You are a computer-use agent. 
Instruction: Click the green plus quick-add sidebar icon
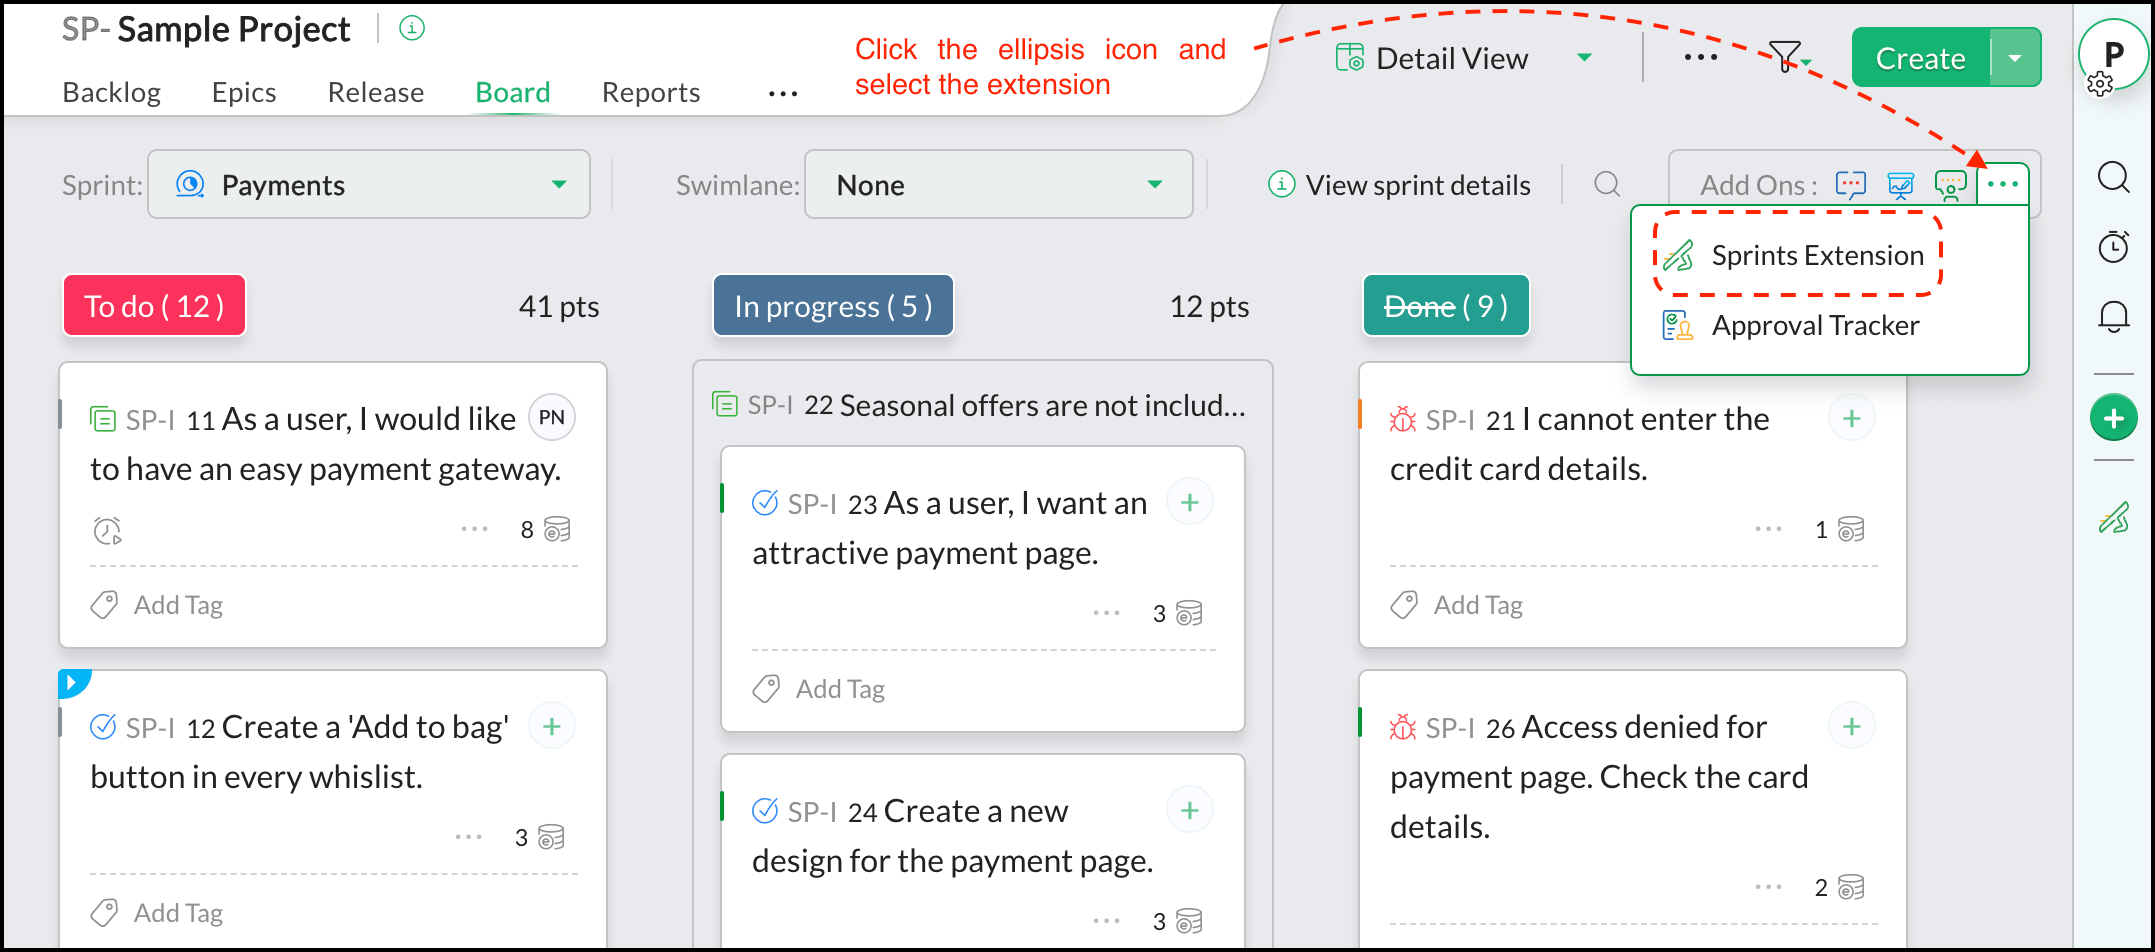point(2113,418)
